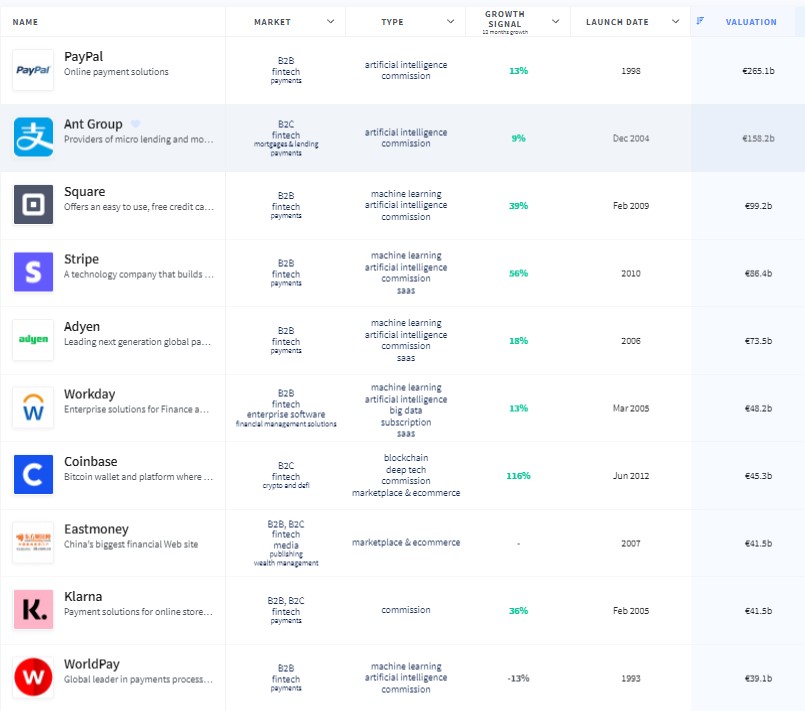Click the €48.2b valuation for Workday
Image resolution: width=805 pixels, height=711 pixels.
pos(758,408)
